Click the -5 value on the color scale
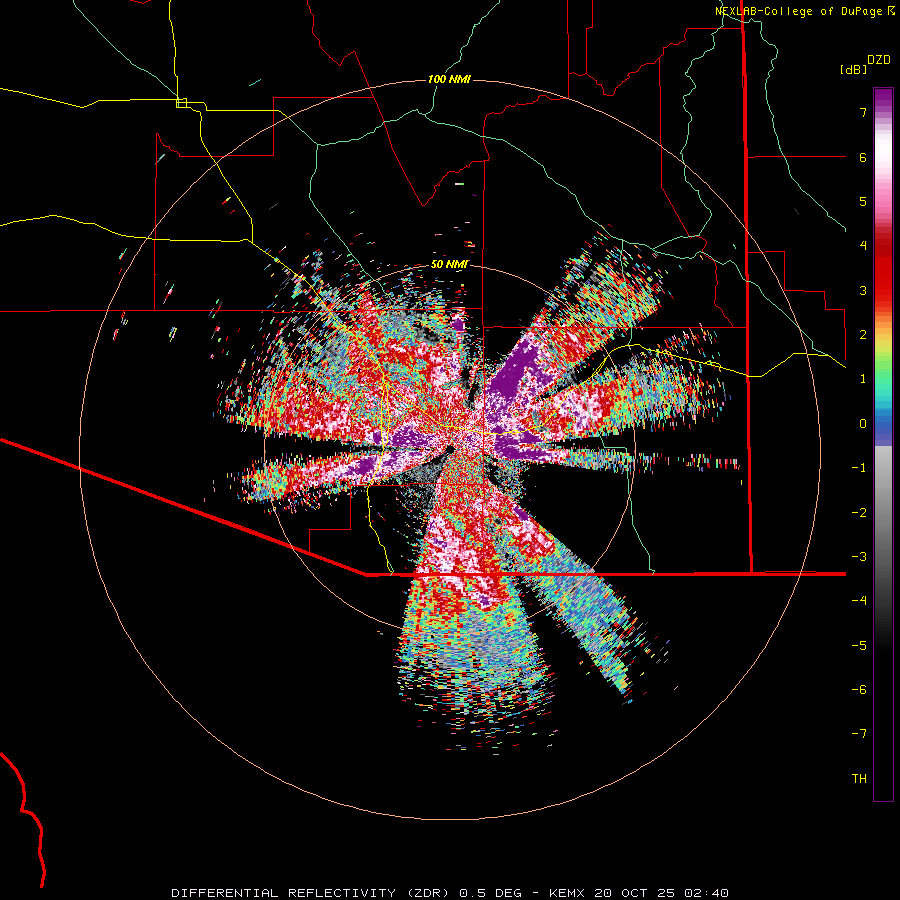This screenshot has width=900, height=900. click(x=859, y=646)
